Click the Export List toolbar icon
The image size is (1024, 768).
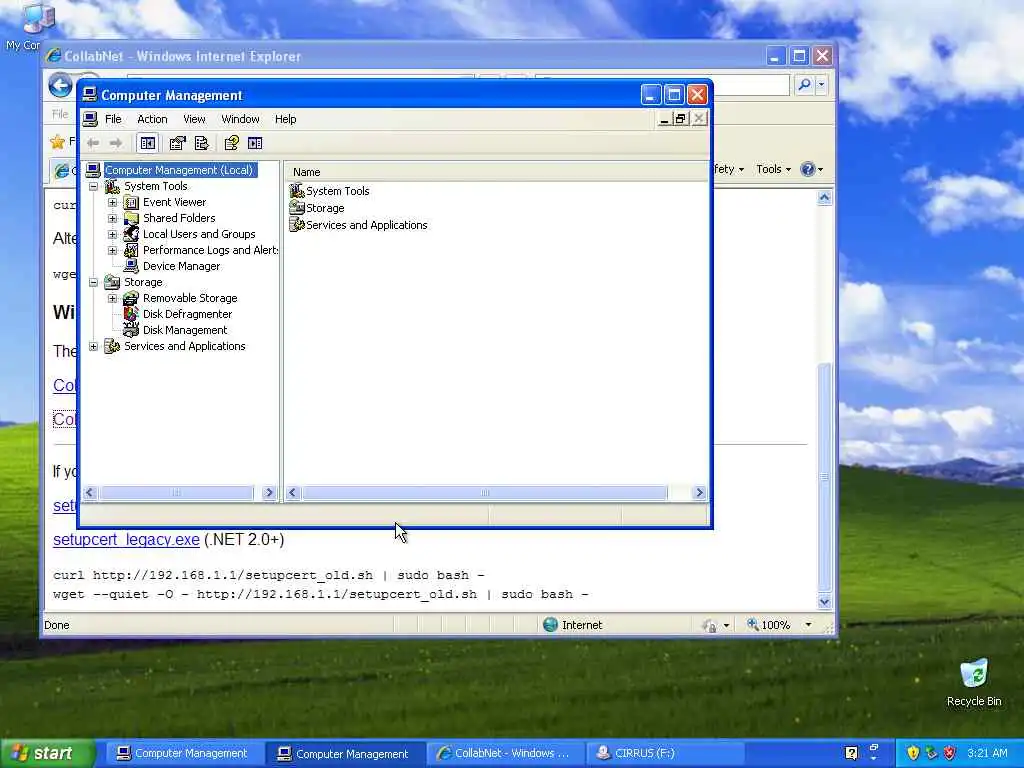tap(202, 143)
